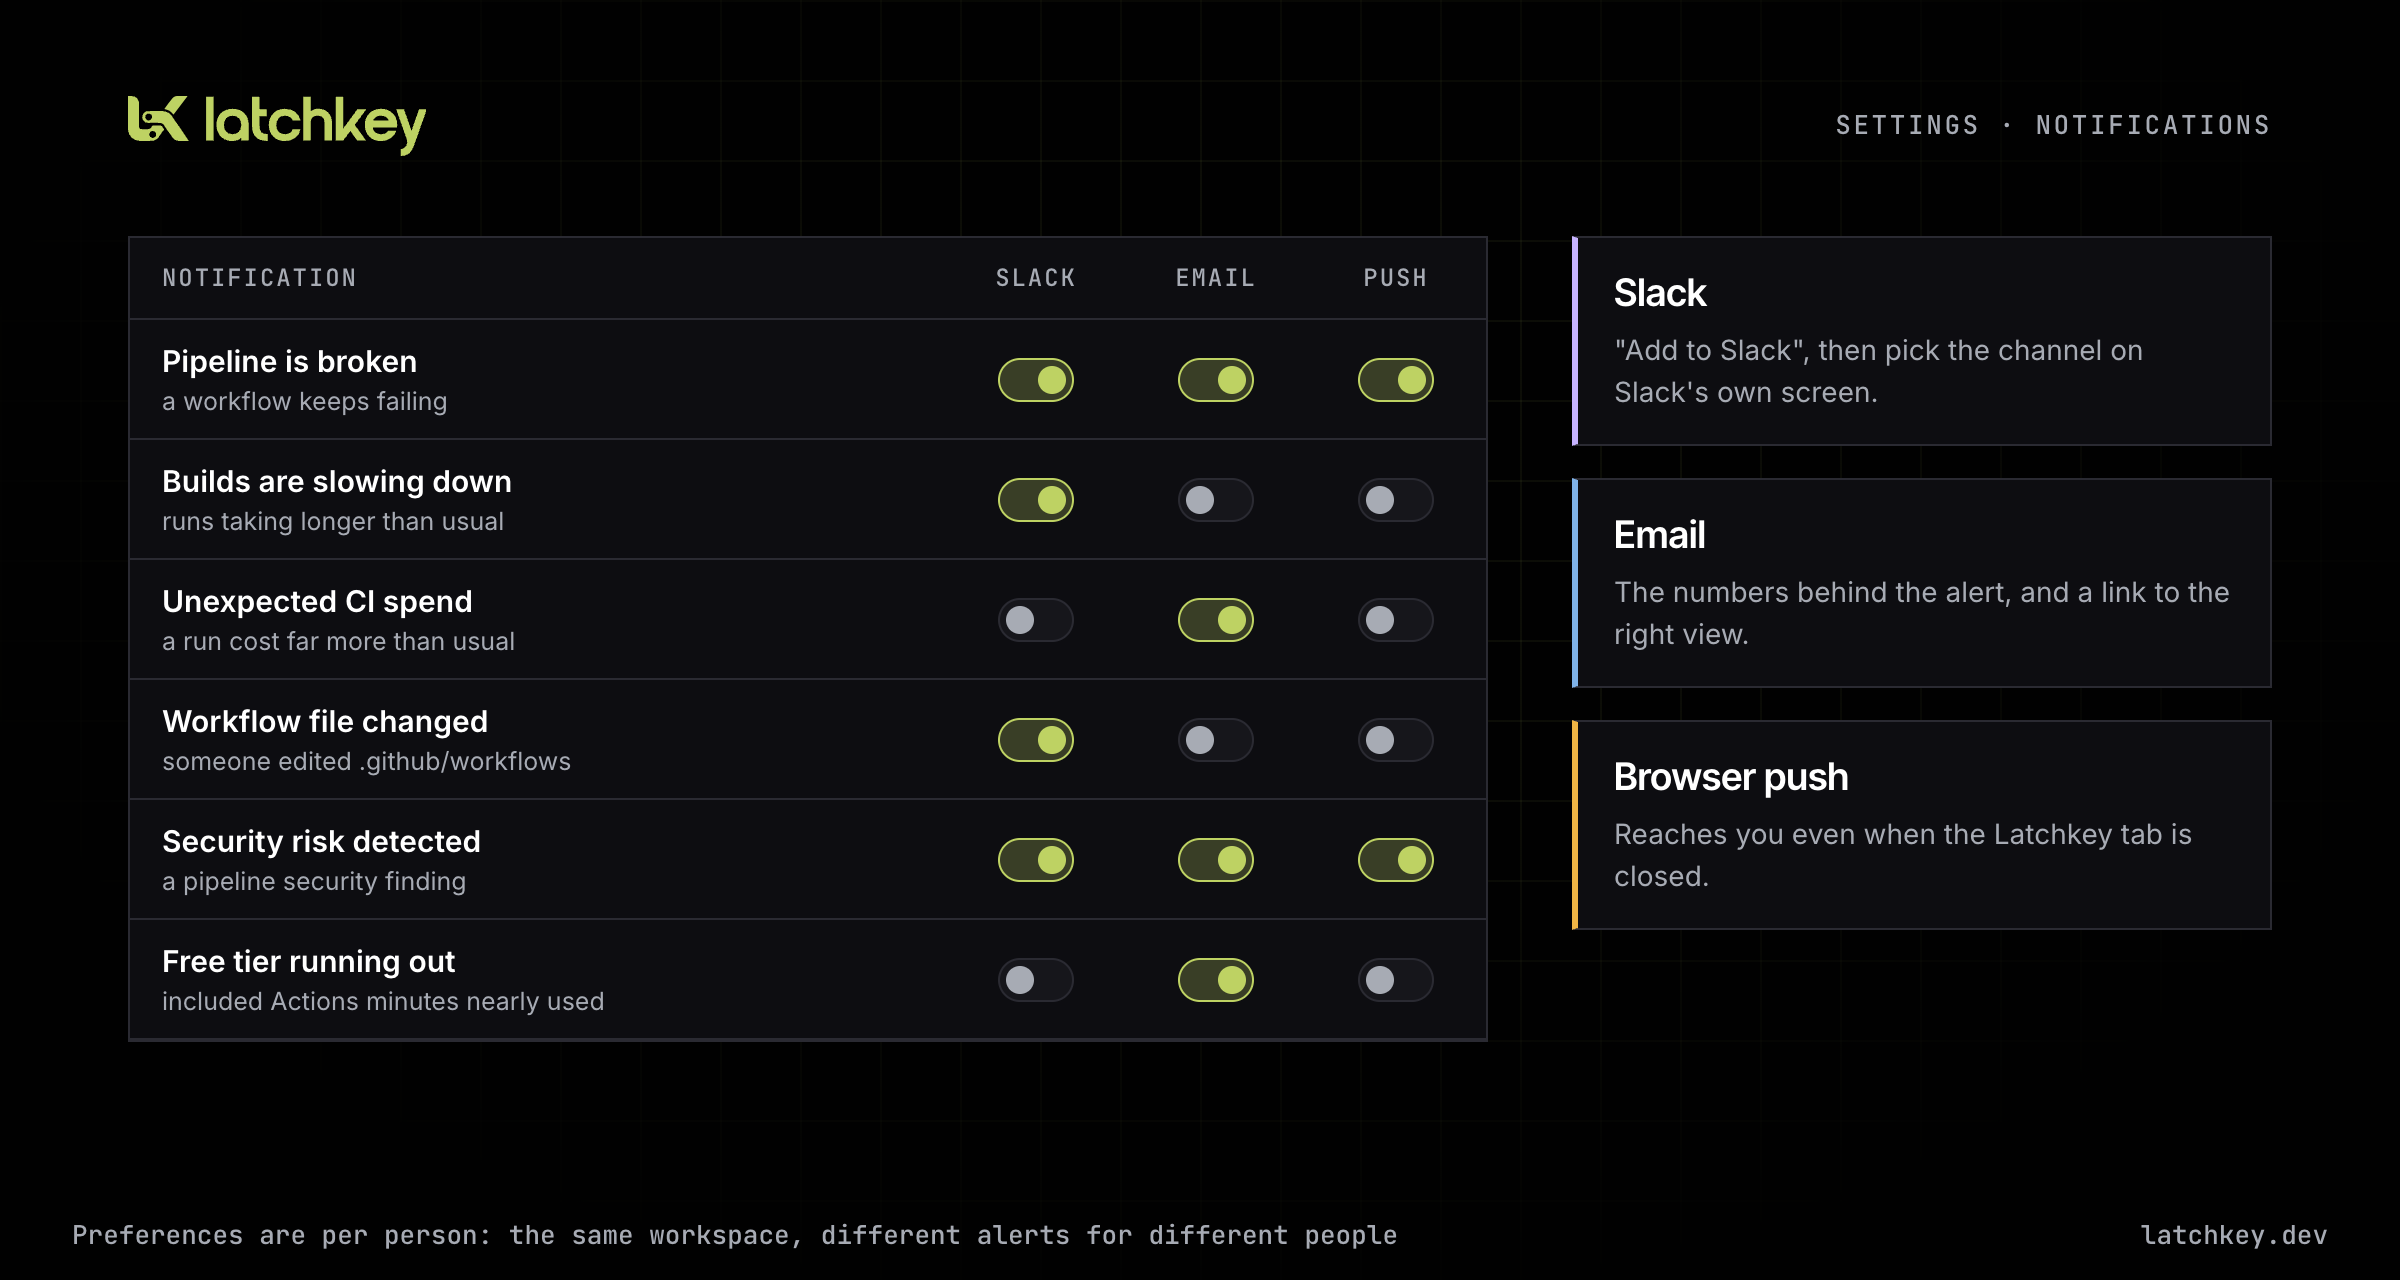Click the EMAIL column header
The image size is (2400, 1280).
[1216, 278]
